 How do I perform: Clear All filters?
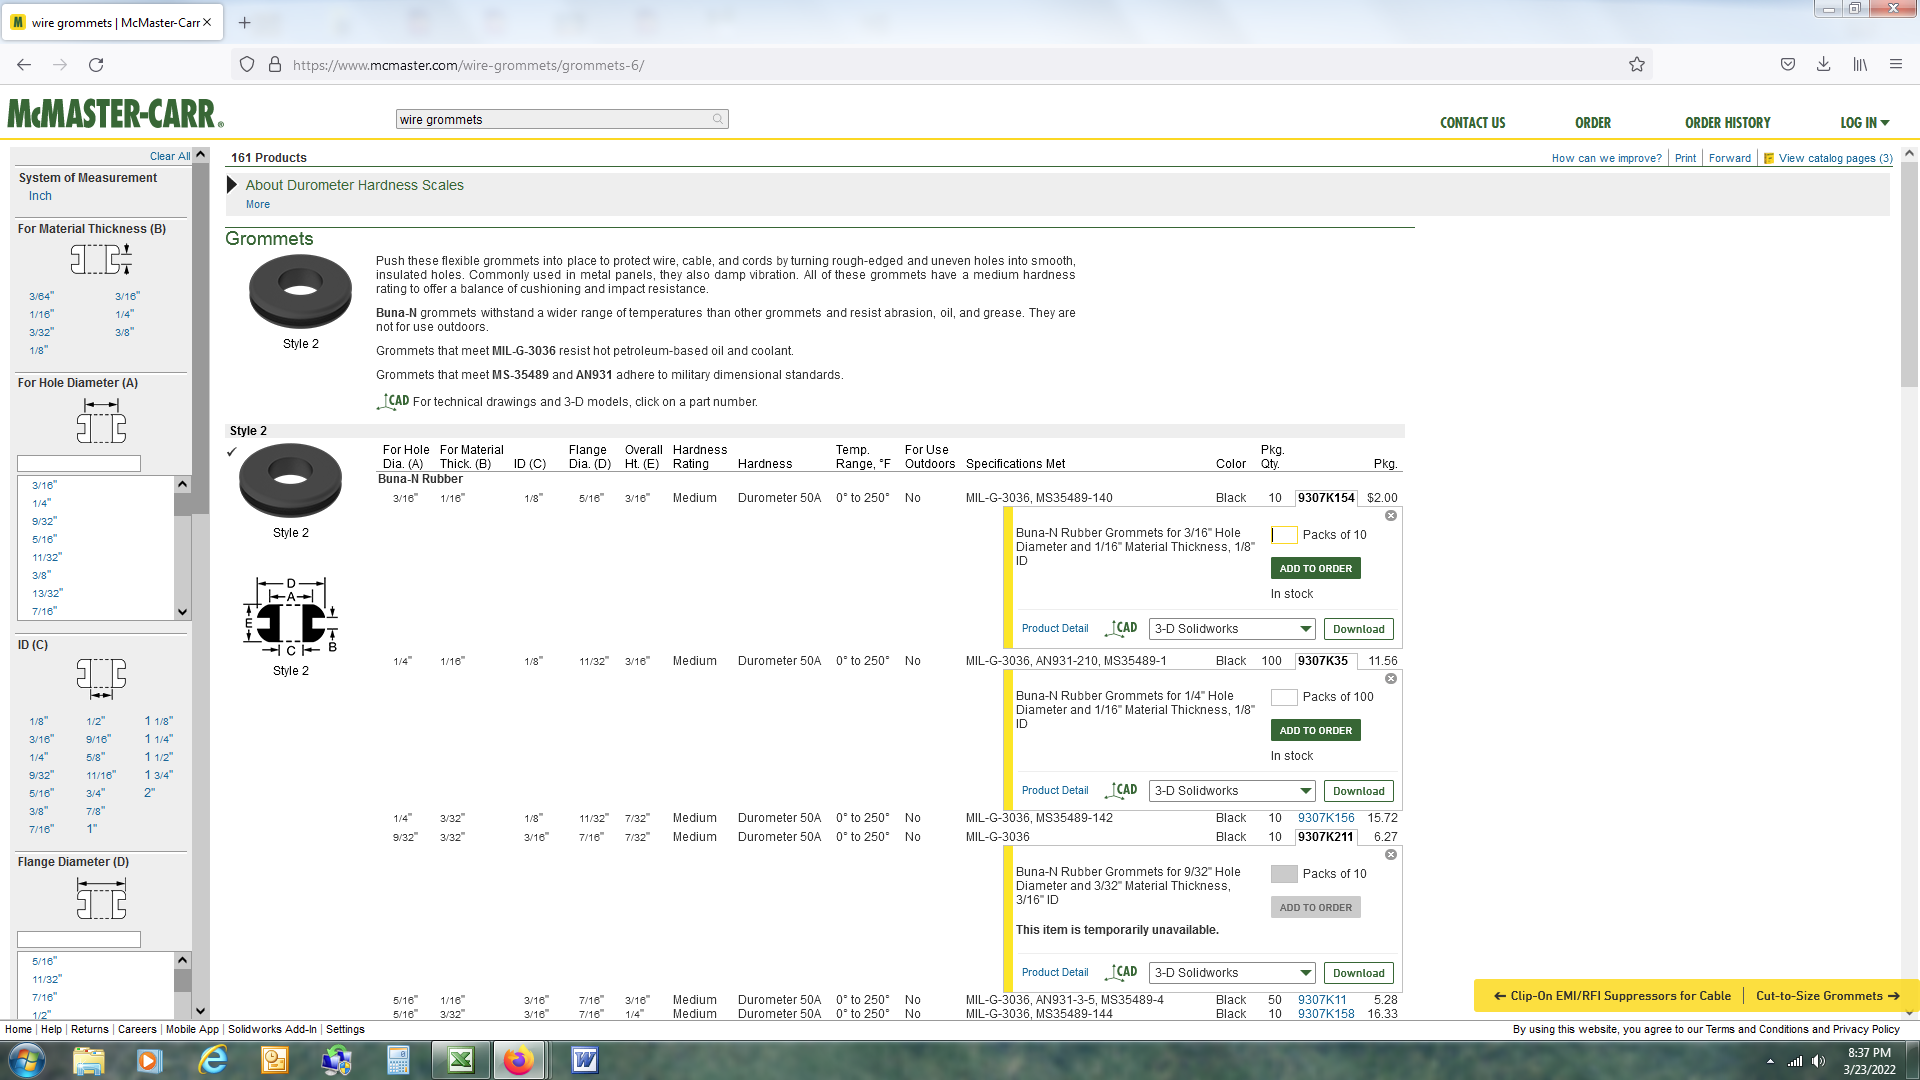pos(170,156)
